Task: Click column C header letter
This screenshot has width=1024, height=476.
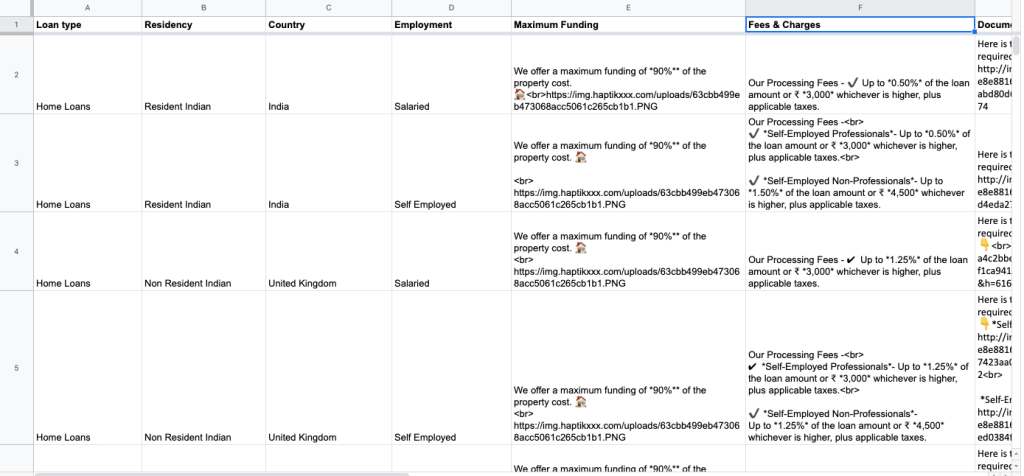Action: point(328,7)
